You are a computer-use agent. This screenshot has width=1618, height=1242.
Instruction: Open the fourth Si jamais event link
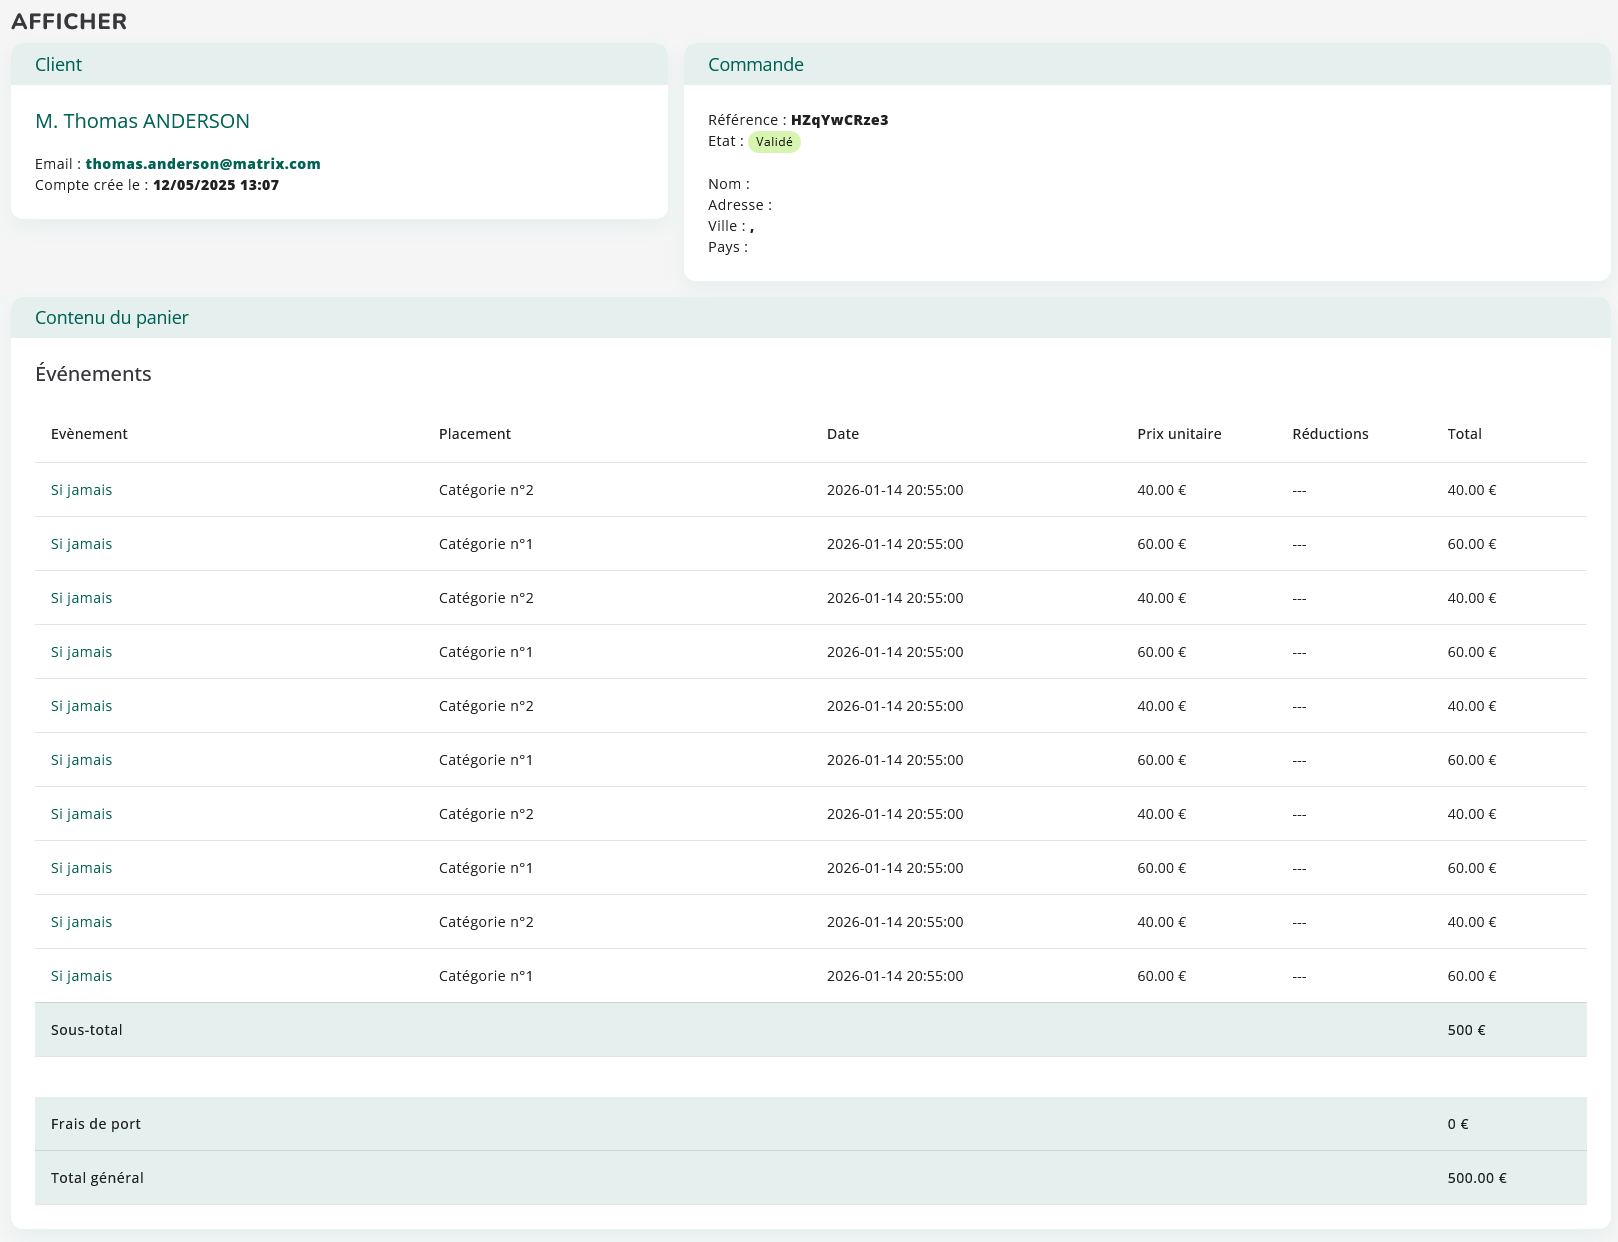81,652
